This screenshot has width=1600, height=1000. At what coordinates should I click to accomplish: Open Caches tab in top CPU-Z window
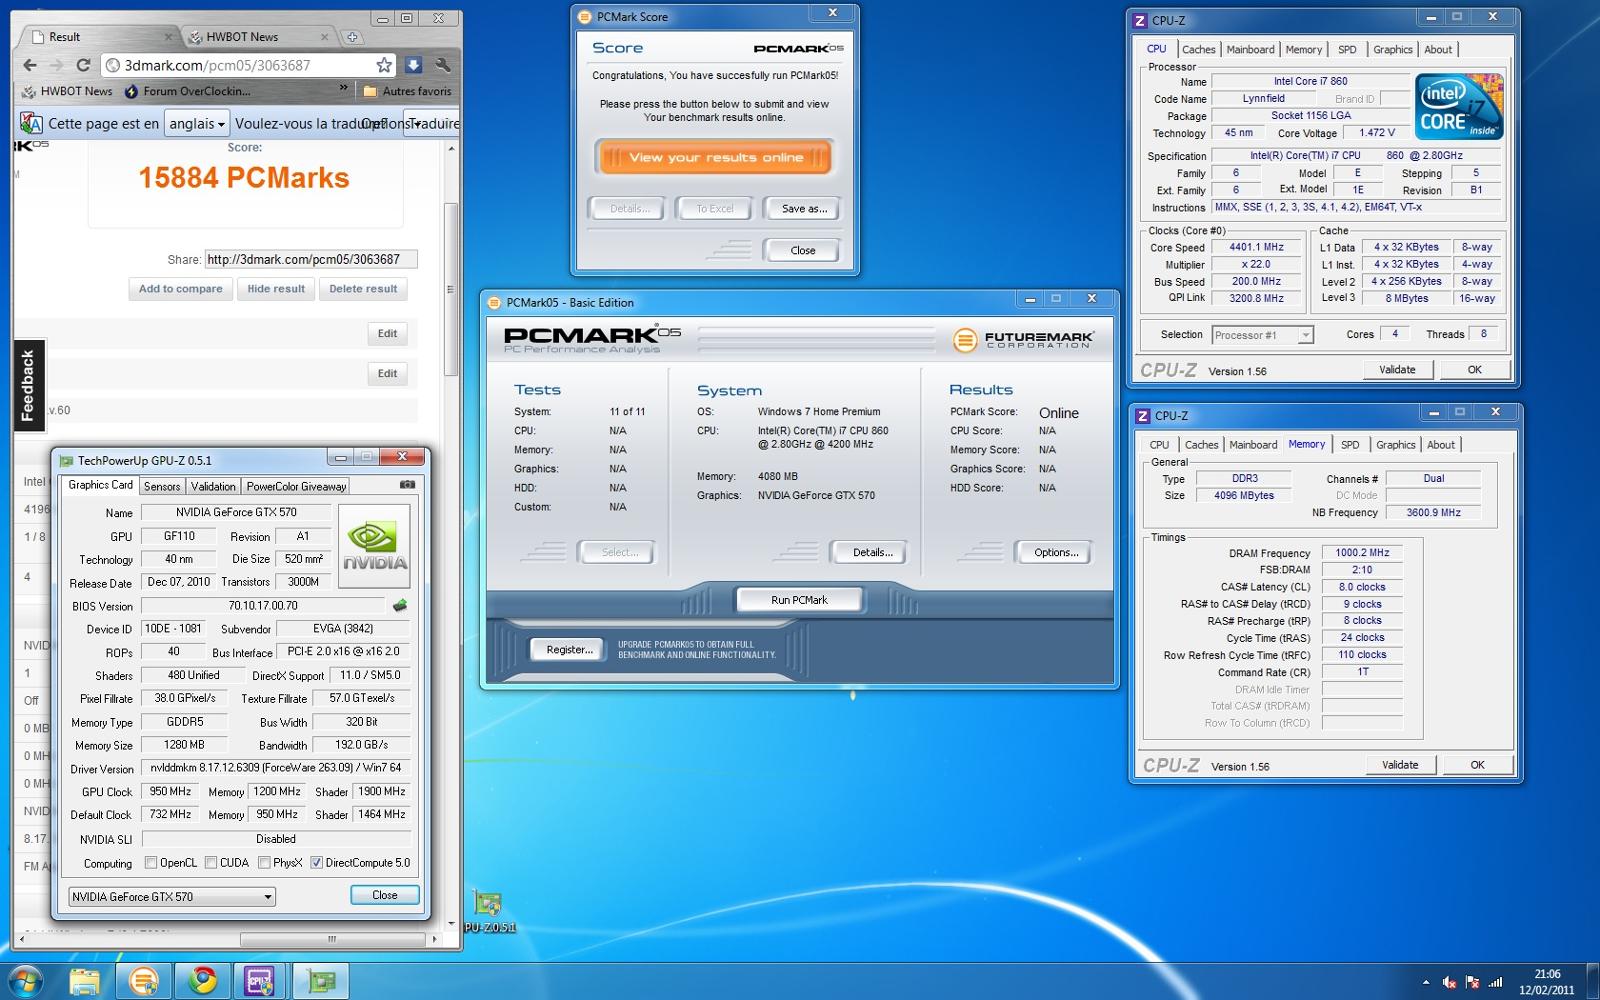coord(1198,49)
